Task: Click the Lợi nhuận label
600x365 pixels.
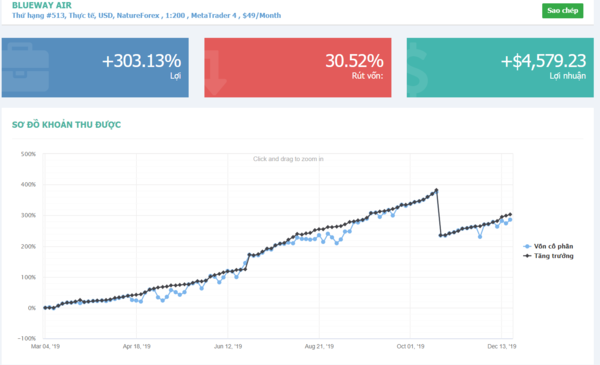Action: 568,76
